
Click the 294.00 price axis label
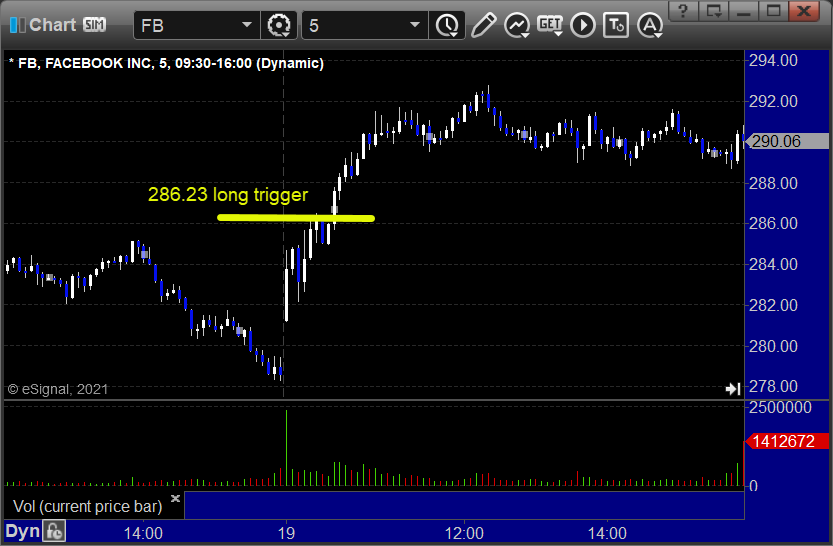[773, 61]
